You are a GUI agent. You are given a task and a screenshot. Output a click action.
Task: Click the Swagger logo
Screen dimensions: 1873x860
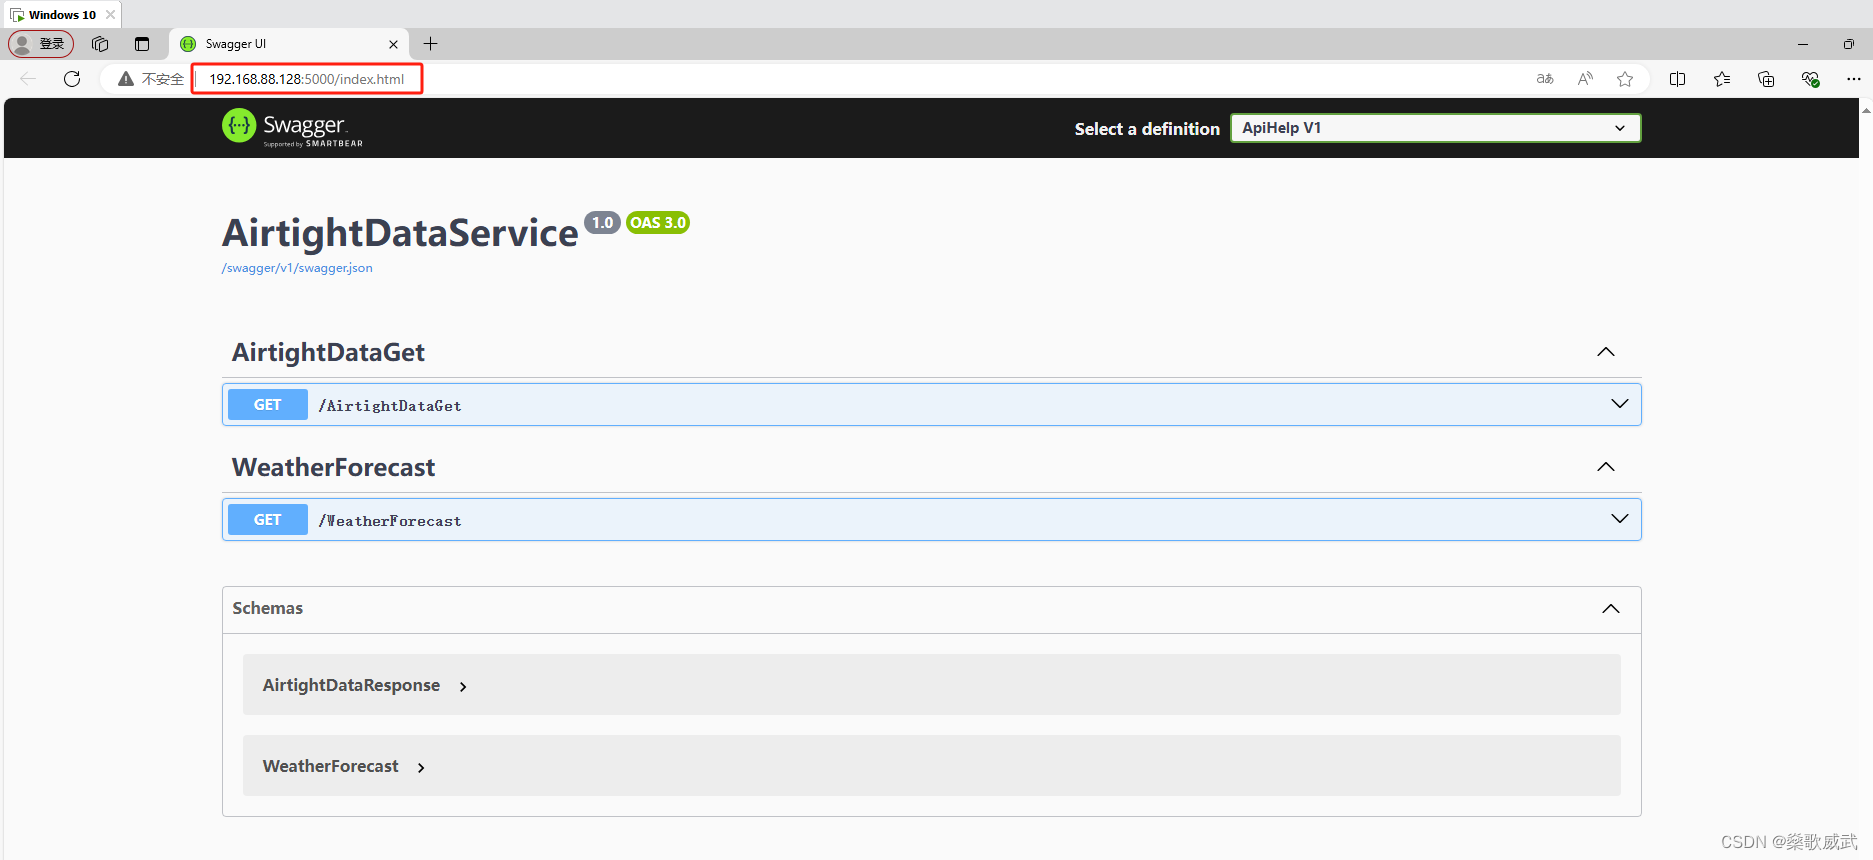pyautogui.click(x=292, y=127)
